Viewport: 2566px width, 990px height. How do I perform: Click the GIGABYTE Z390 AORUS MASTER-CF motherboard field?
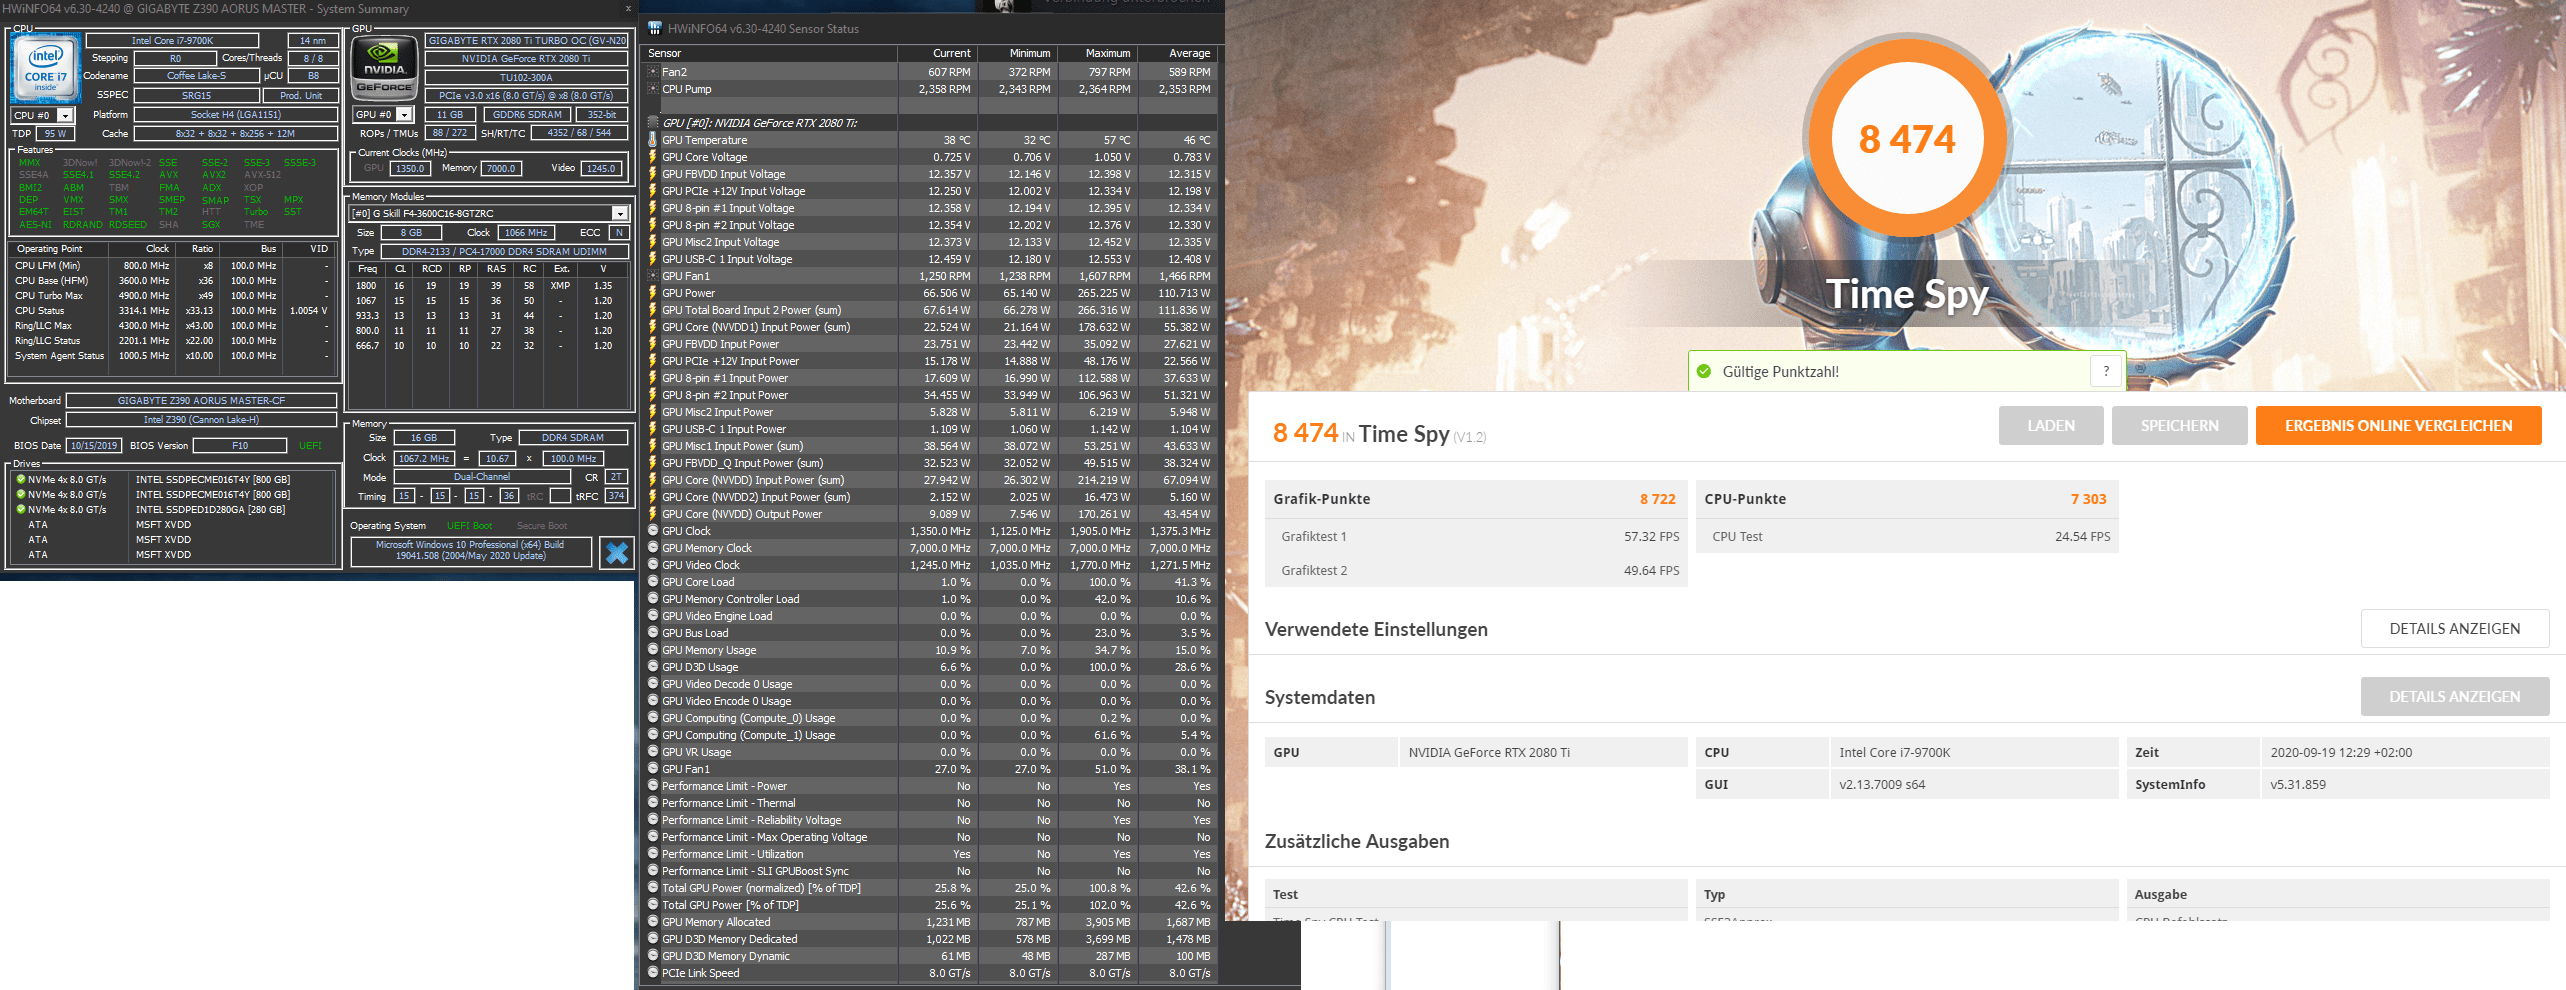[201, 401]
